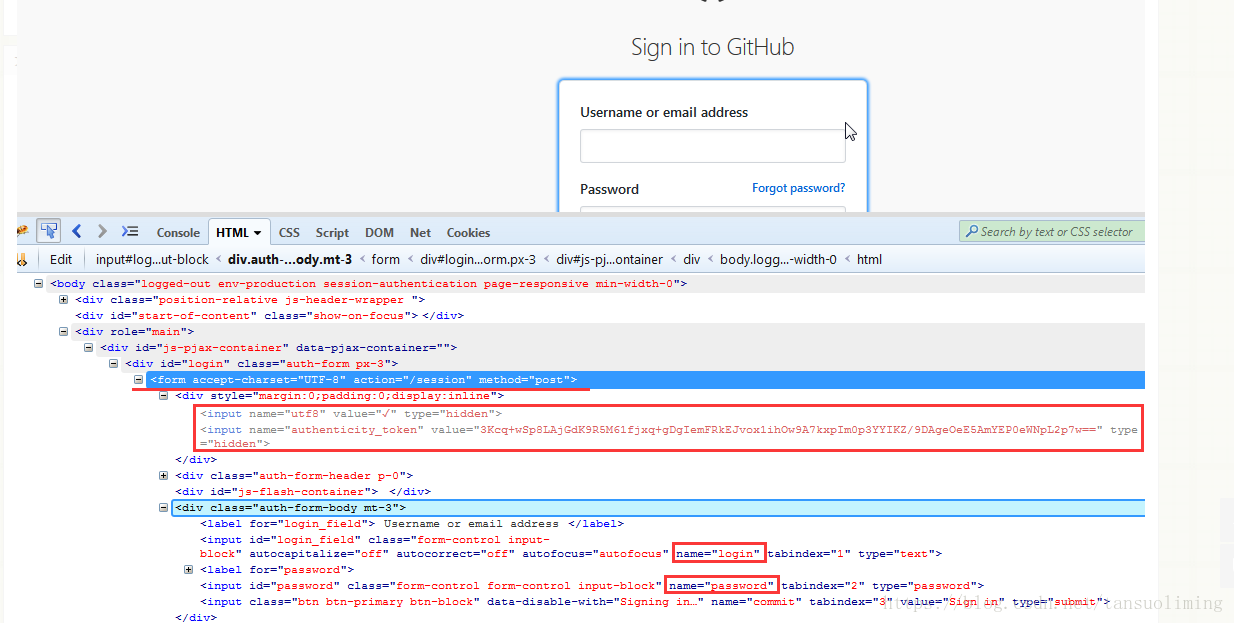Focus the Search by text or CSS selector box

tap(1052, 232)
